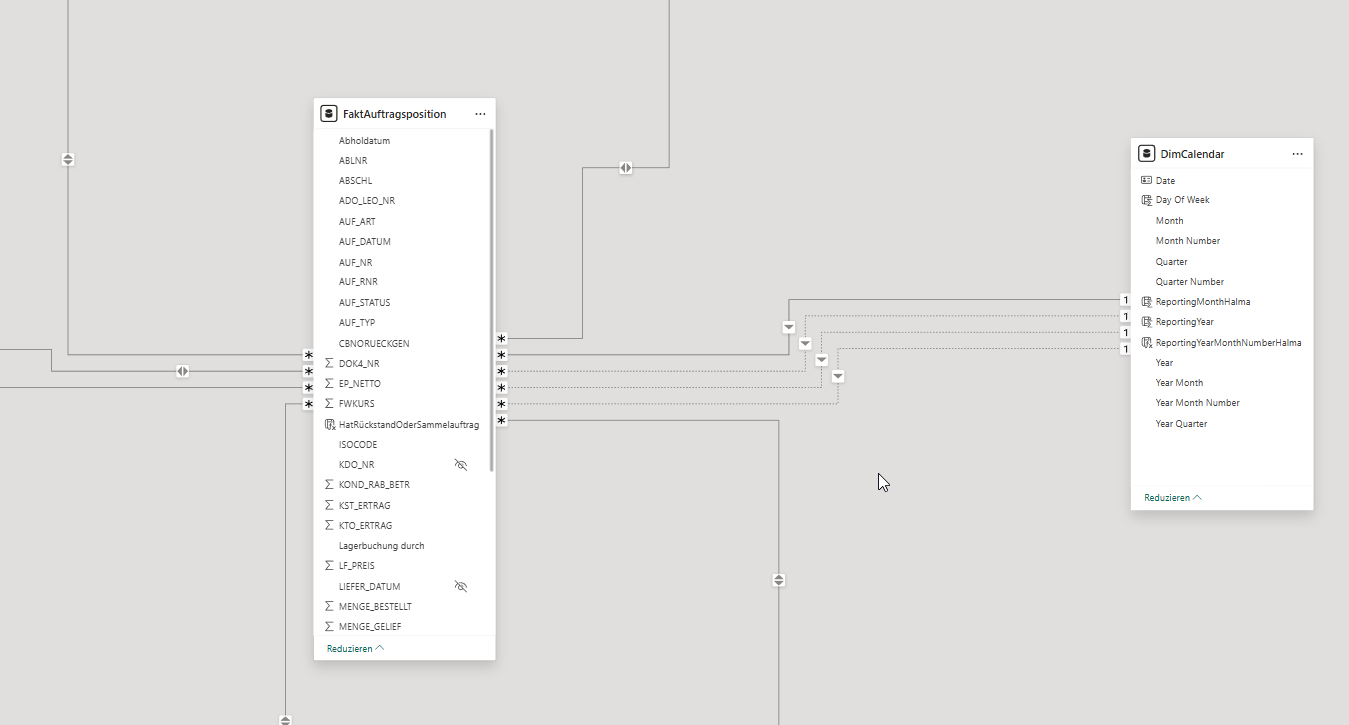Click the filter direction icon on the line below HatRückstandOderSammelauftrag
Viewport: 1349px width, 725px height.
pos(779,580)
